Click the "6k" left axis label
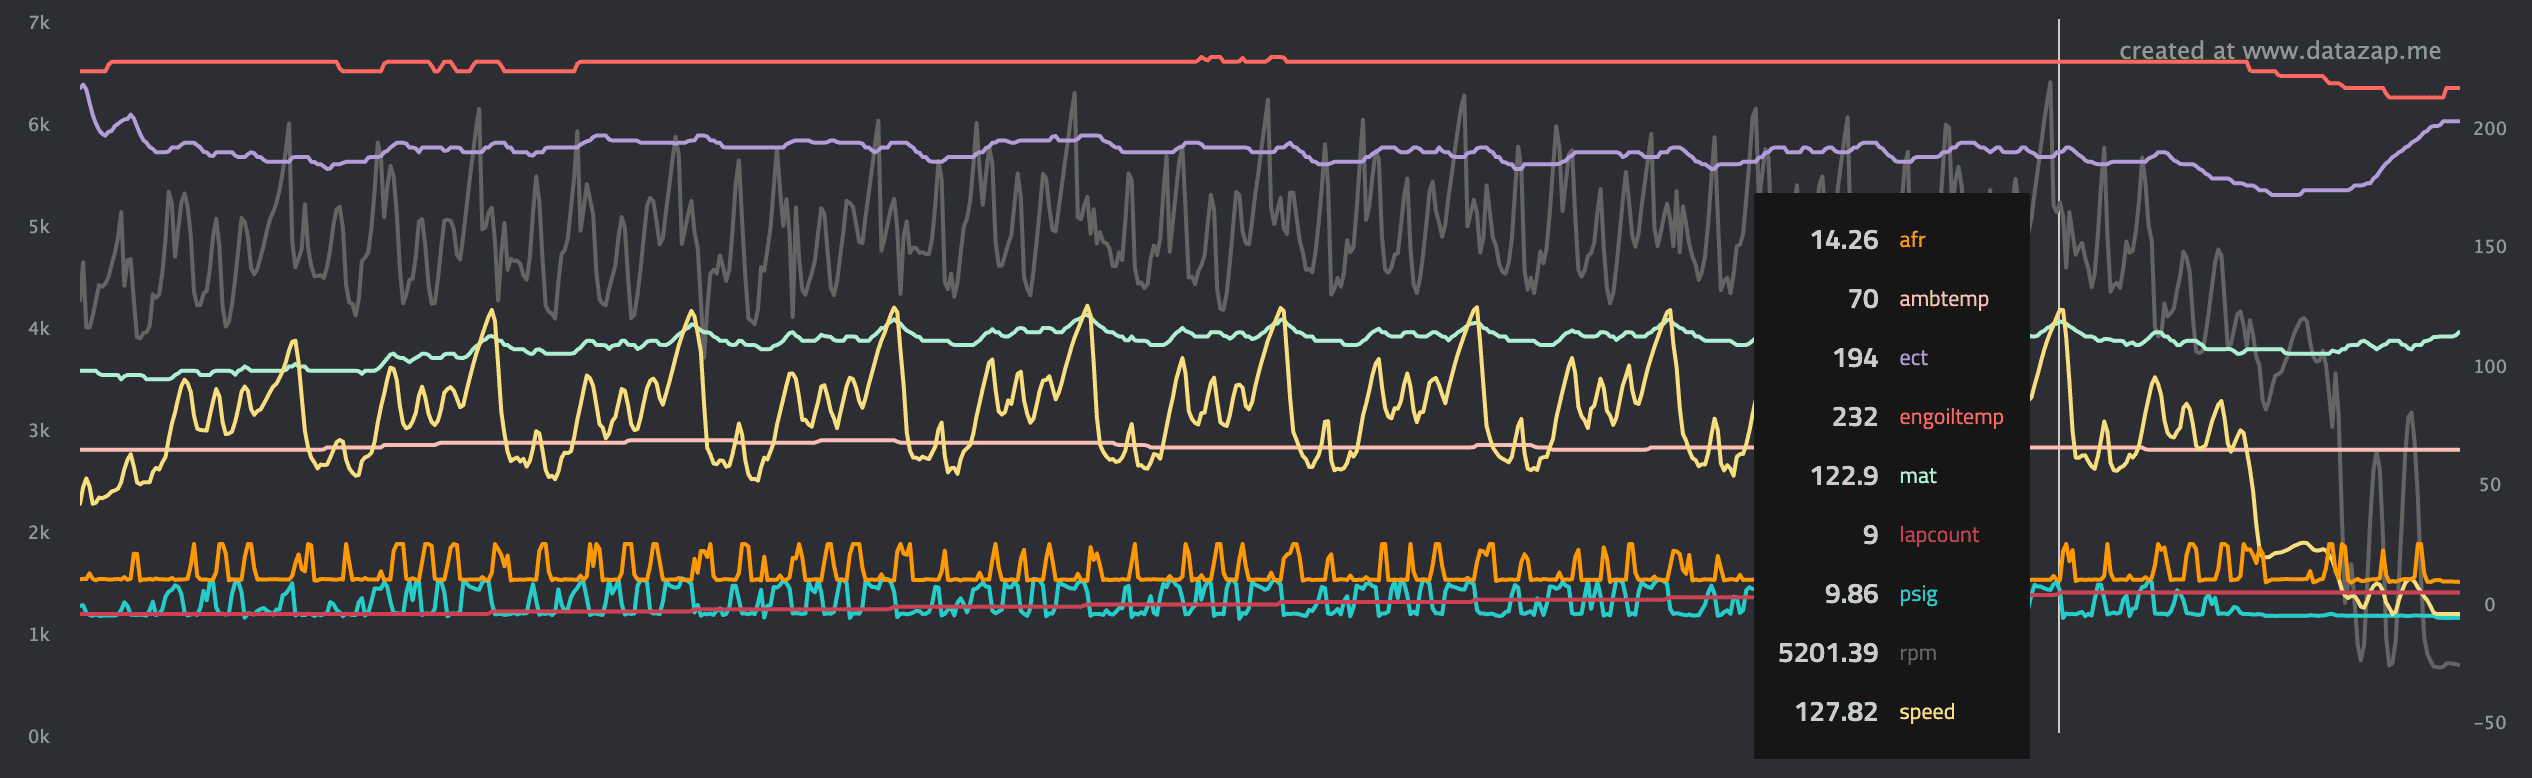Screen dimensions: 2532x778 pyautogui.click(x=39, y=125)
